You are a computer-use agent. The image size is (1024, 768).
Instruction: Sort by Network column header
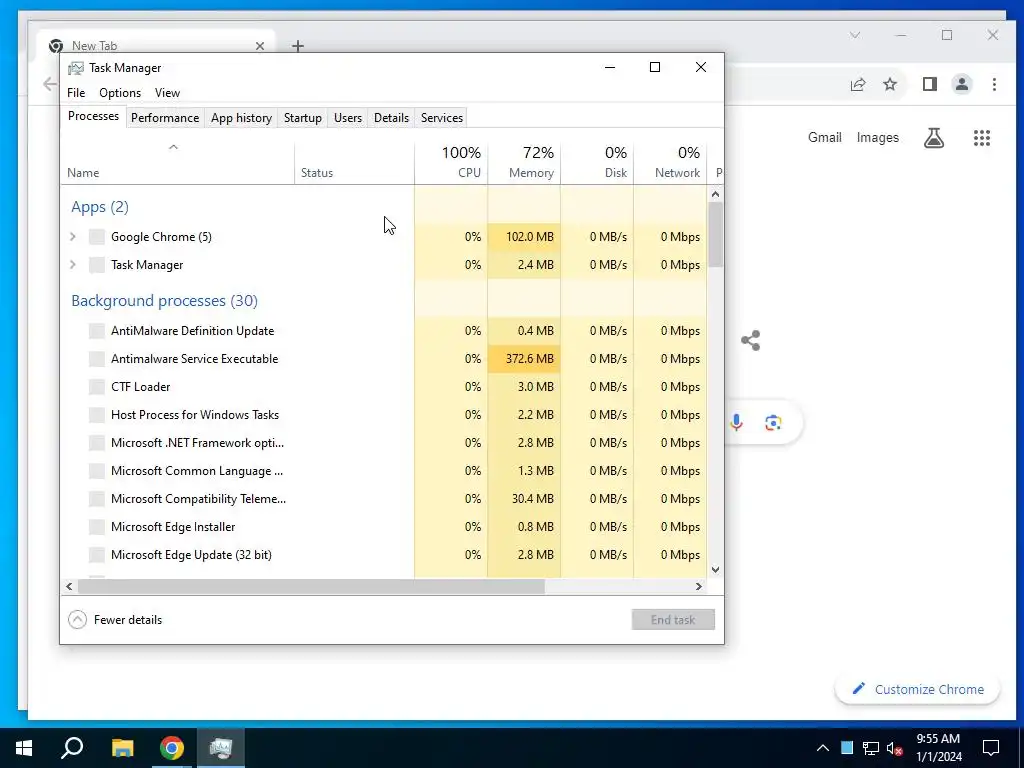(670, 163)
